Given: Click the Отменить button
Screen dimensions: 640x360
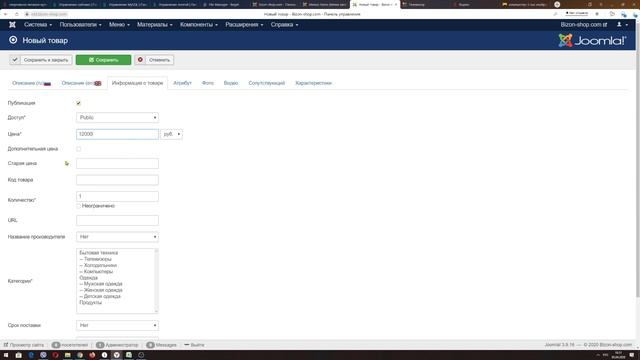Looking at the screenshot, I should [x=154, y=60].
